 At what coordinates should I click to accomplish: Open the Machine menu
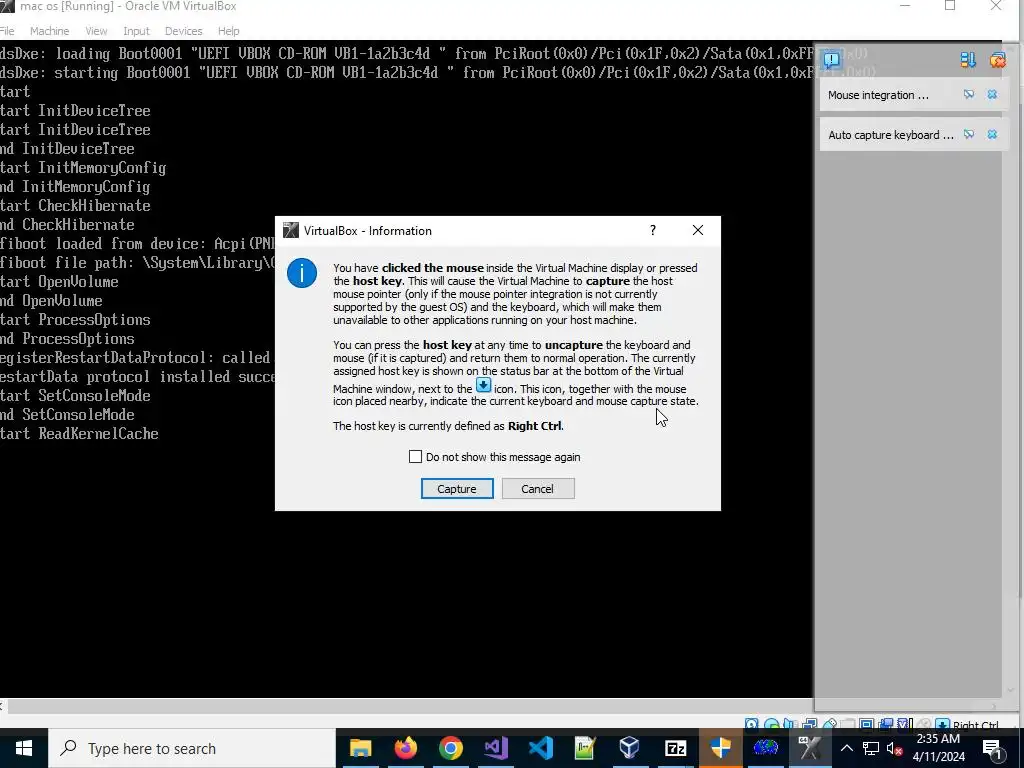pyautogui.click(x=49, y=31)
